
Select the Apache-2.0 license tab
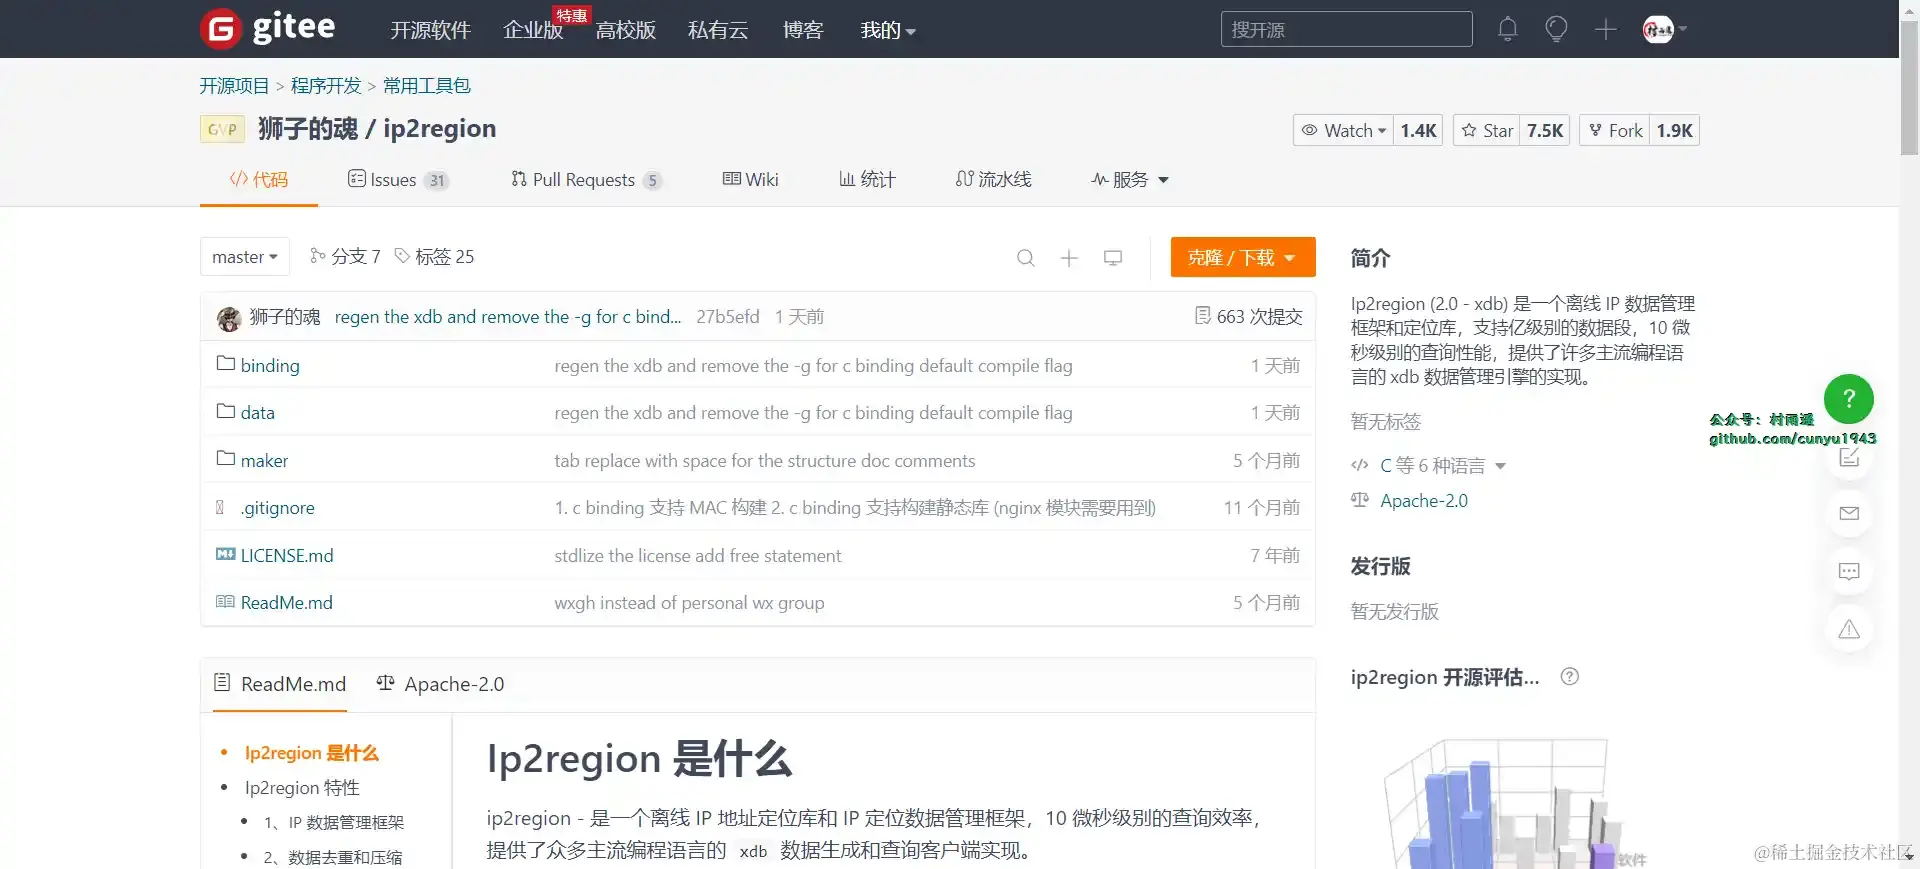[x=440, y=684]
